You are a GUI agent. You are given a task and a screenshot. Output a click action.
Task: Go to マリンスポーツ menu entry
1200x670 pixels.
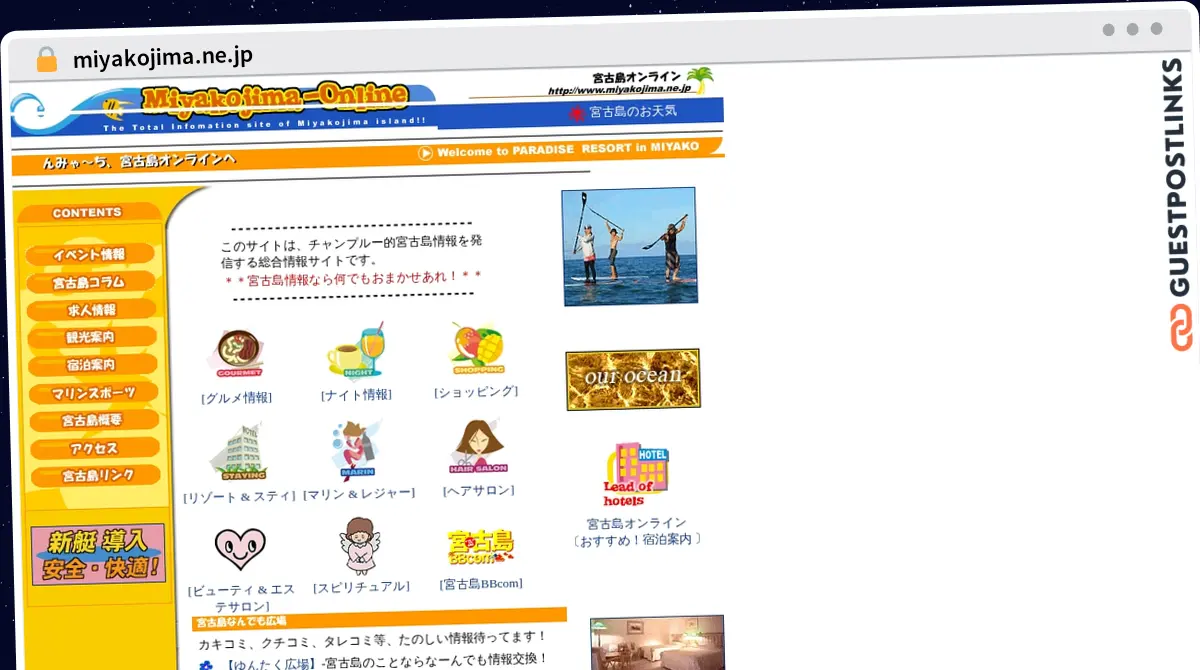pyautogui.click(x=94, y=393)
